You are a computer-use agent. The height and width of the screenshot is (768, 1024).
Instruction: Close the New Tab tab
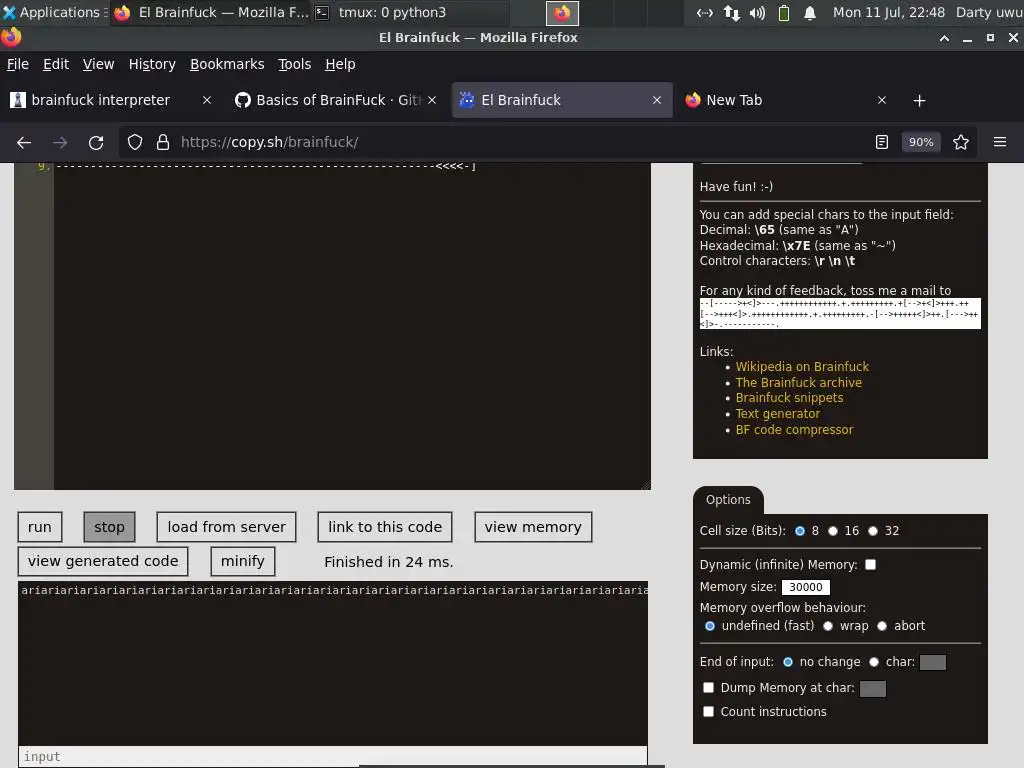tap(882, 100)
